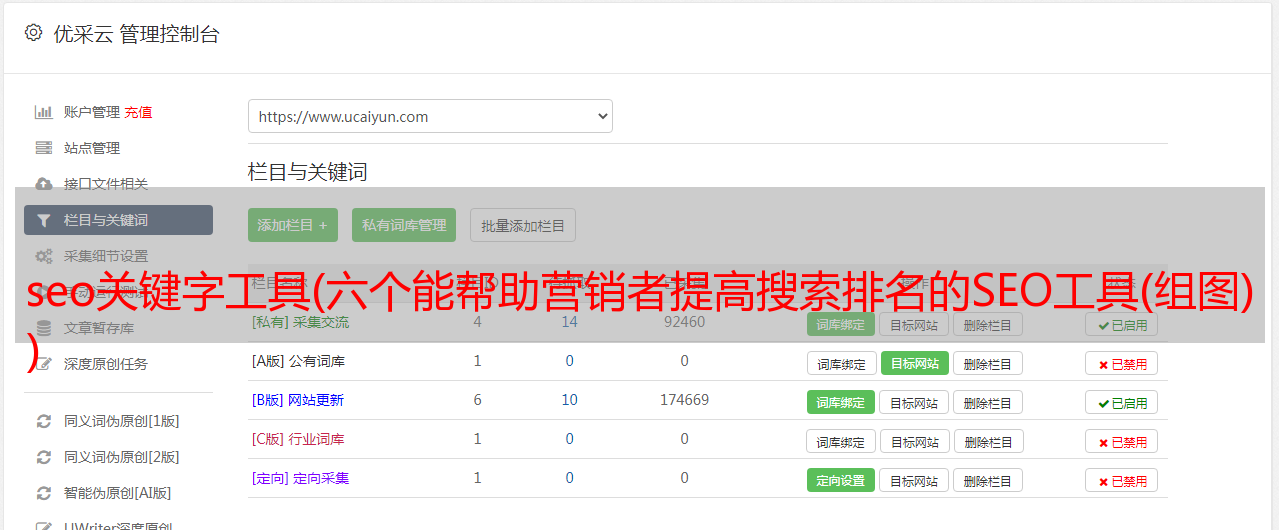The height and width of the screenshot is (530, 1279).
Task: Click the server icon for 站点管理
Action: pyautogui.click(x=44, y=148)
